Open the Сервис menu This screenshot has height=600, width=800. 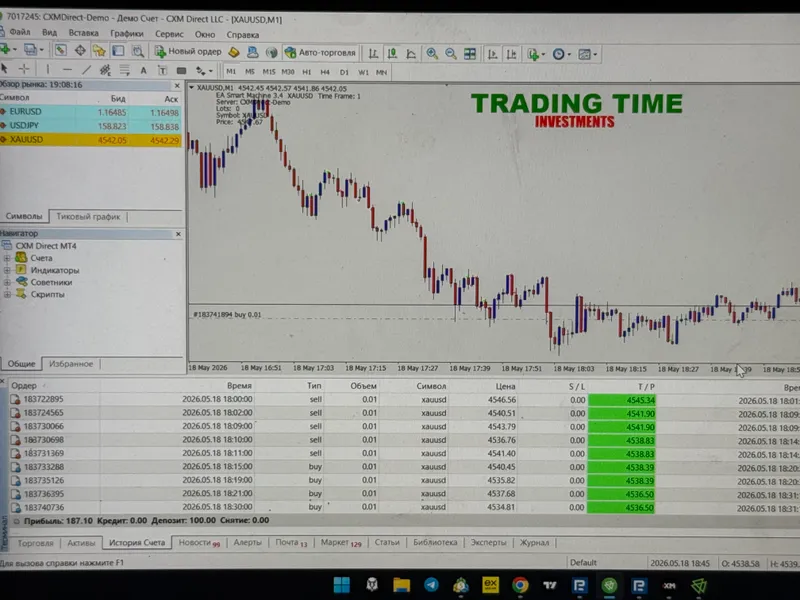[169, 34]
